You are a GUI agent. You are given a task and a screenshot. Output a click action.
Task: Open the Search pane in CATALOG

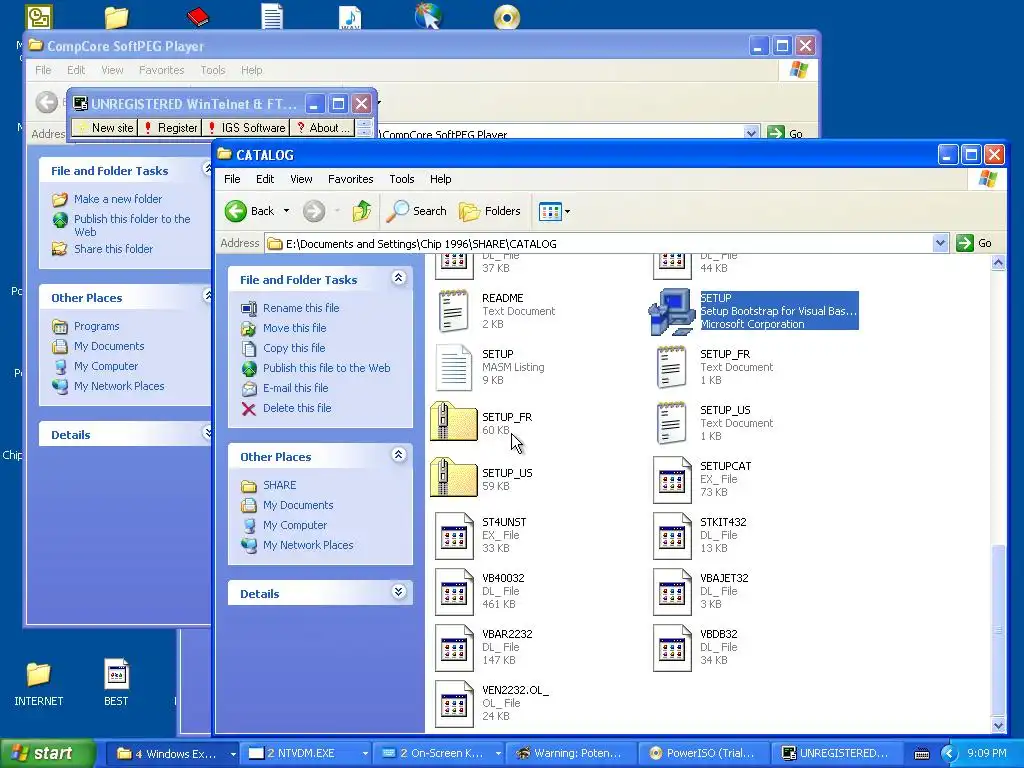pos(416,211)
